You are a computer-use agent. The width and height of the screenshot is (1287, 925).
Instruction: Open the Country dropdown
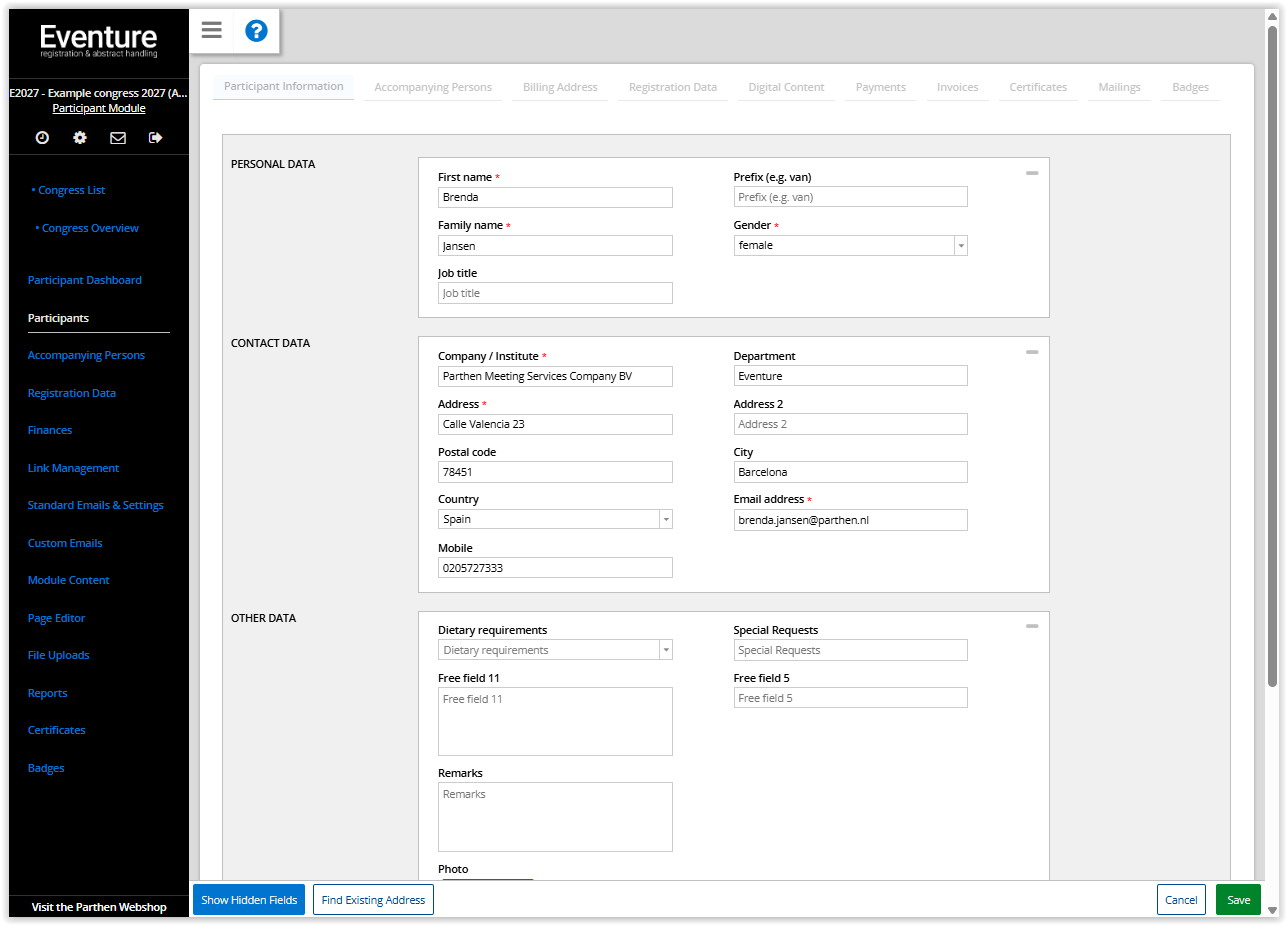pyautogui.click(x=665, y=520)
